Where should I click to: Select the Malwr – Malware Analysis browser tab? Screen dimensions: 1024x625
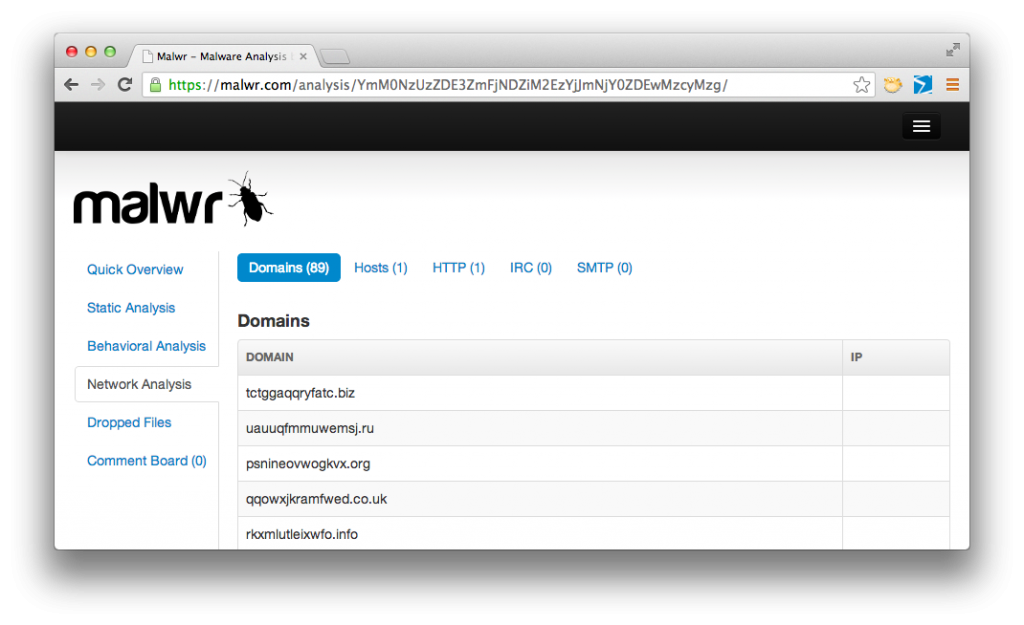coord(222,56)
